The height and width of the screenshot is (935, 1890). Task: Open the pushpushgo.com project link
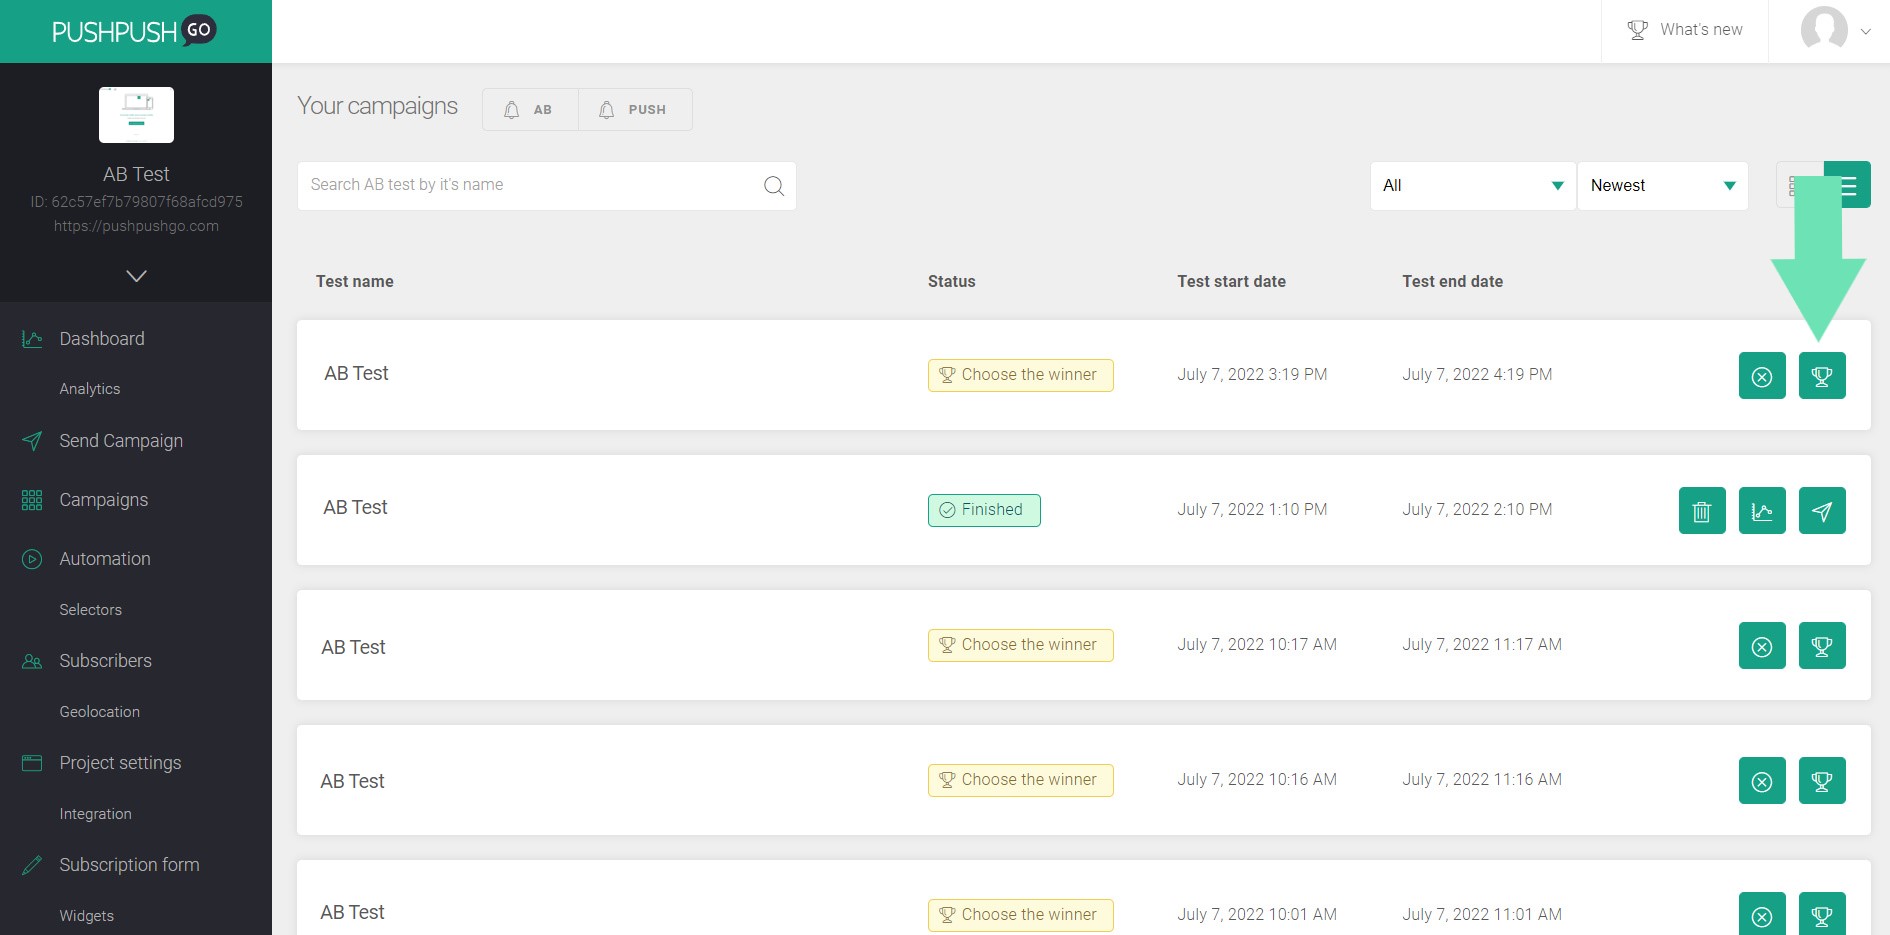click(136, 226)
